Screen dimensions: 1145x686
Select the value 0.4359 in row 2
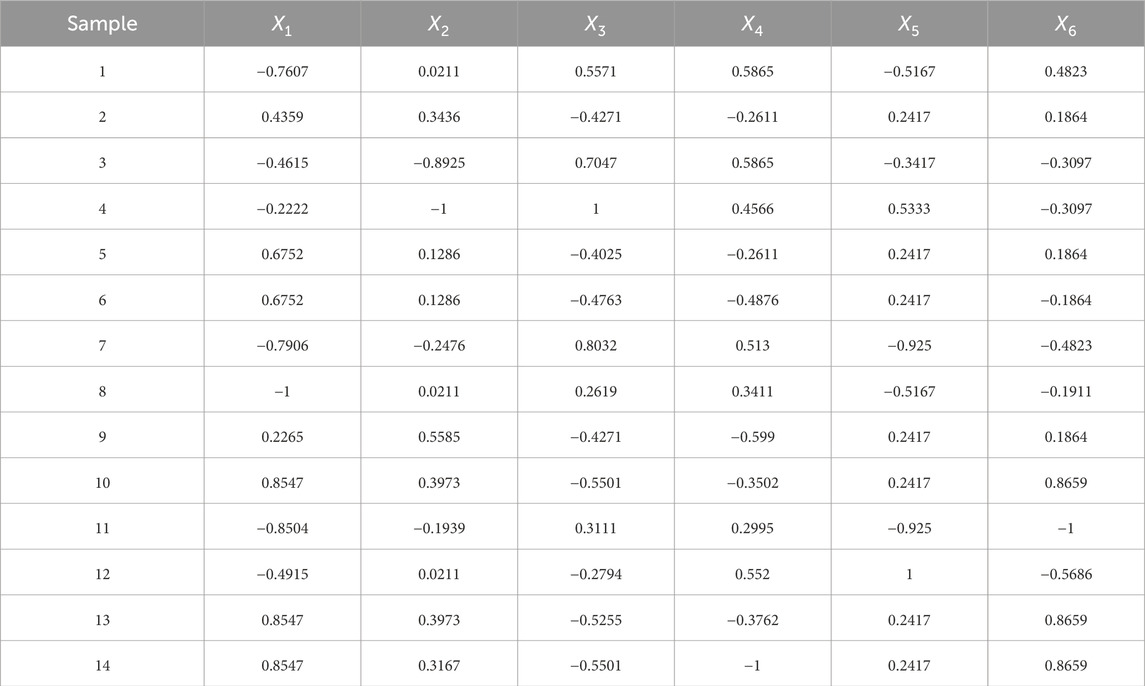[x=282, y=117]
